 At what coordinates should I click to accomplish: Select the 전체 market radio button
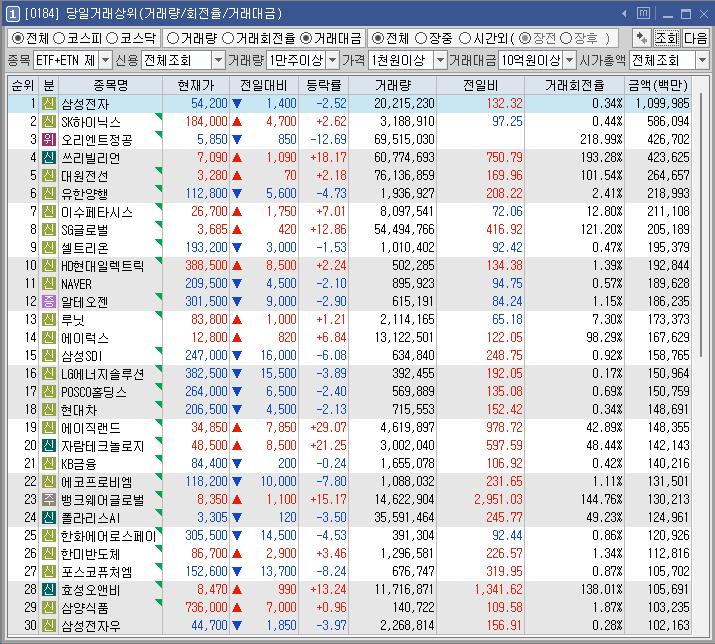[x=17, y=38]
